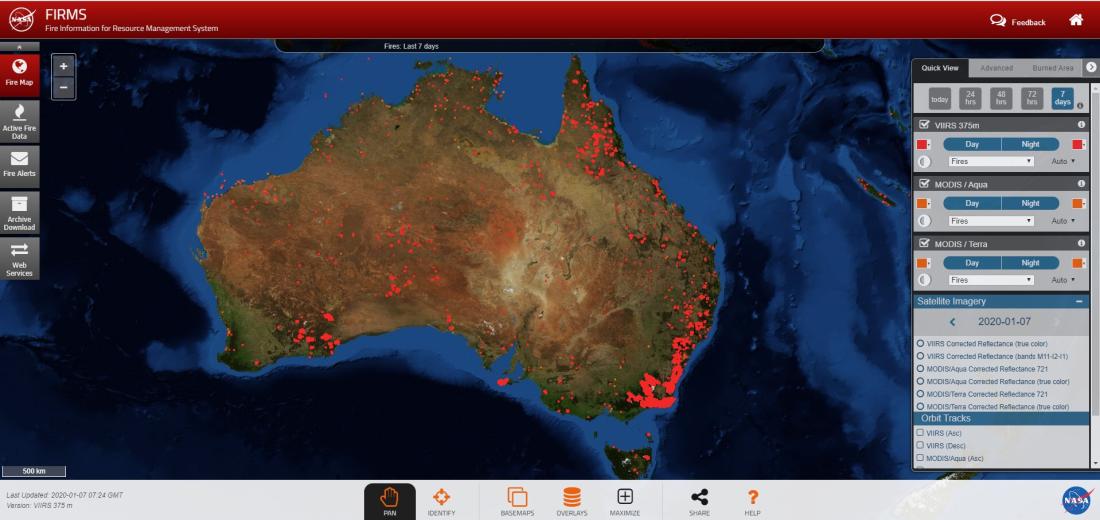Click the NASA logo in header
Image resolution: width=1100 pixels, height=520 pixels.
click(22, 19)
